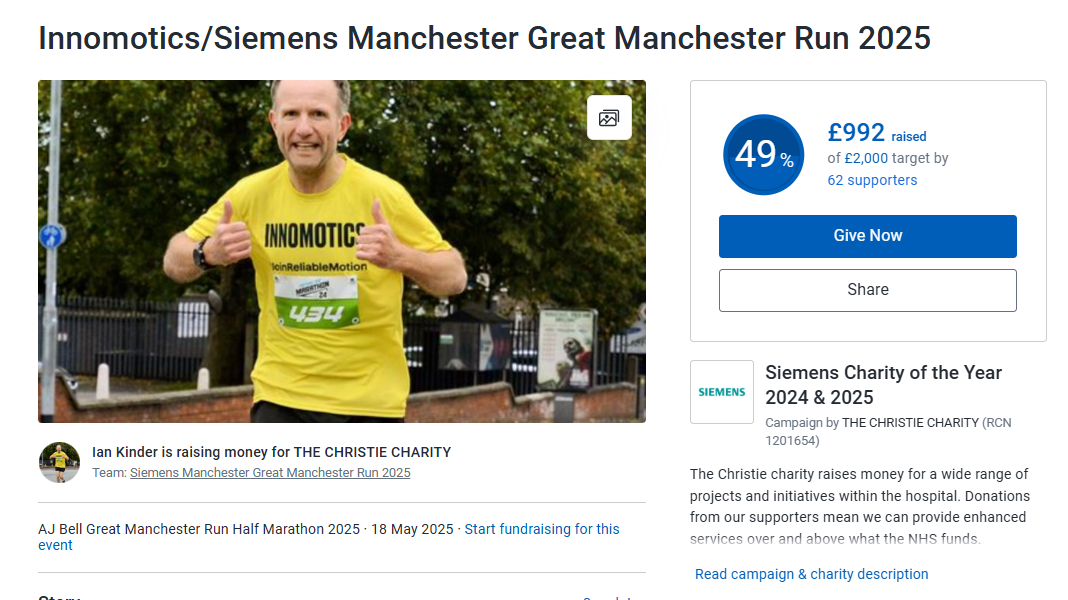Click the Siemens logo tile
Image resolution: width=1068 pixels, height=600 pixels.
click(721, 392)
